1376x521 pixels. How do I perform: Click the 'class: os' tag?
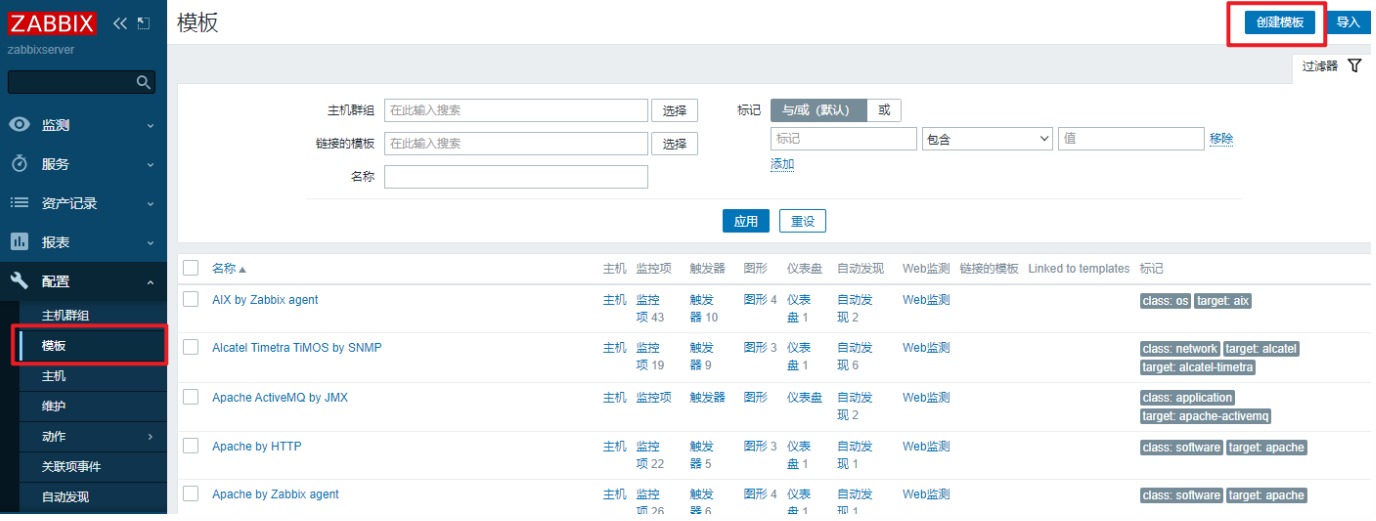click(x=1165, y=301)
